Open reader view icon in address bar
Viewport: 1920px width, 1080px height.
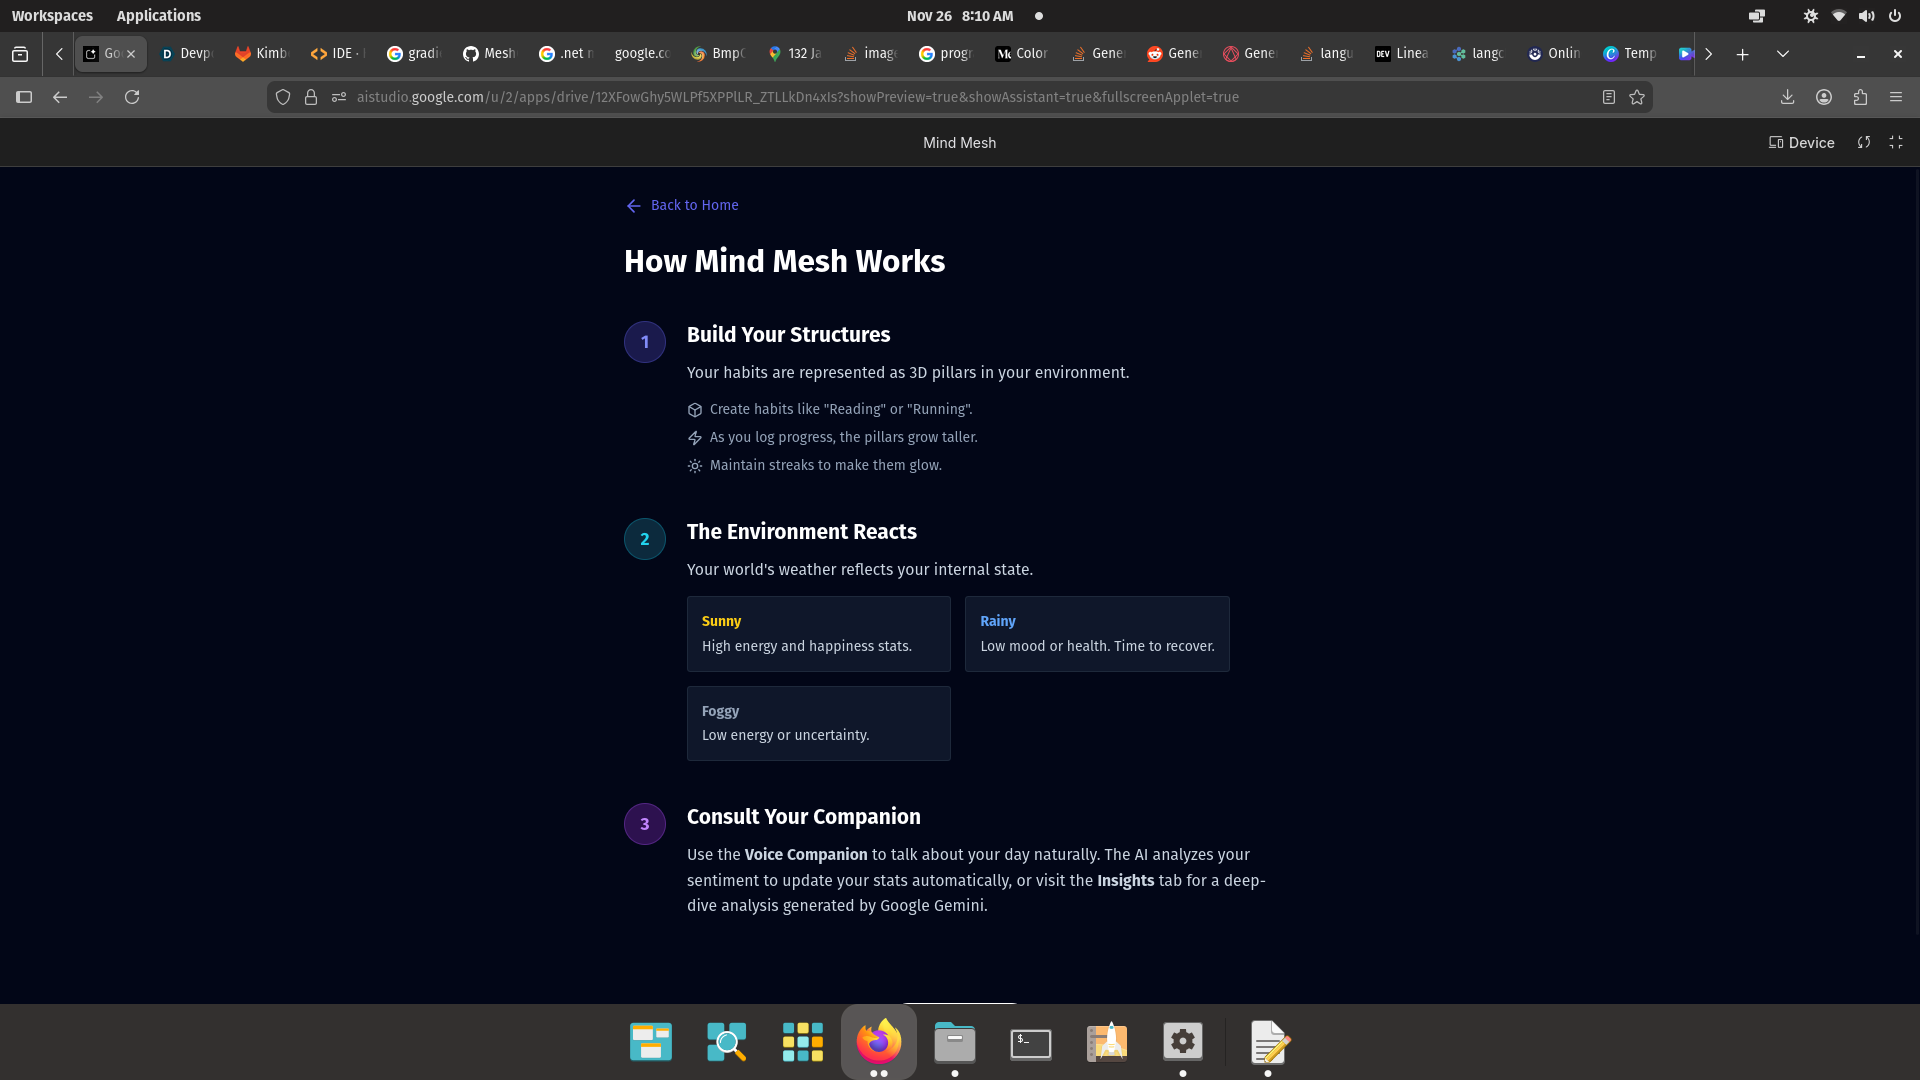(x=1608, y=97)
